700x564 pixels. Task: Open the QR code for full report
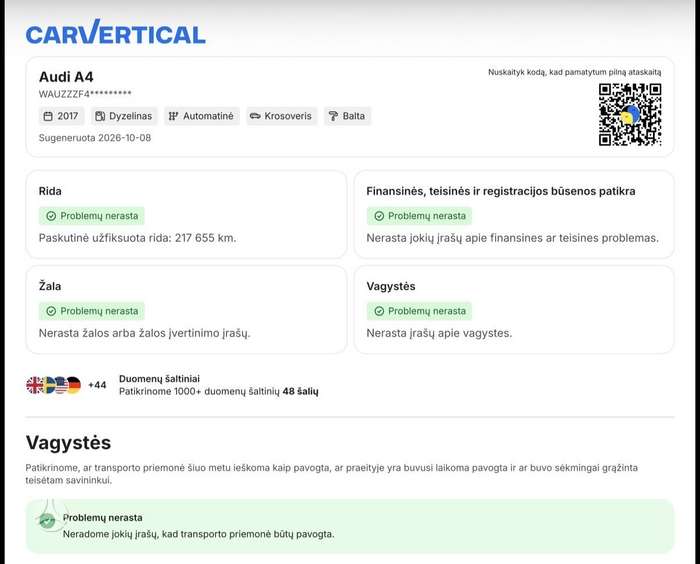pyautogui.click(x=630, y=115)
